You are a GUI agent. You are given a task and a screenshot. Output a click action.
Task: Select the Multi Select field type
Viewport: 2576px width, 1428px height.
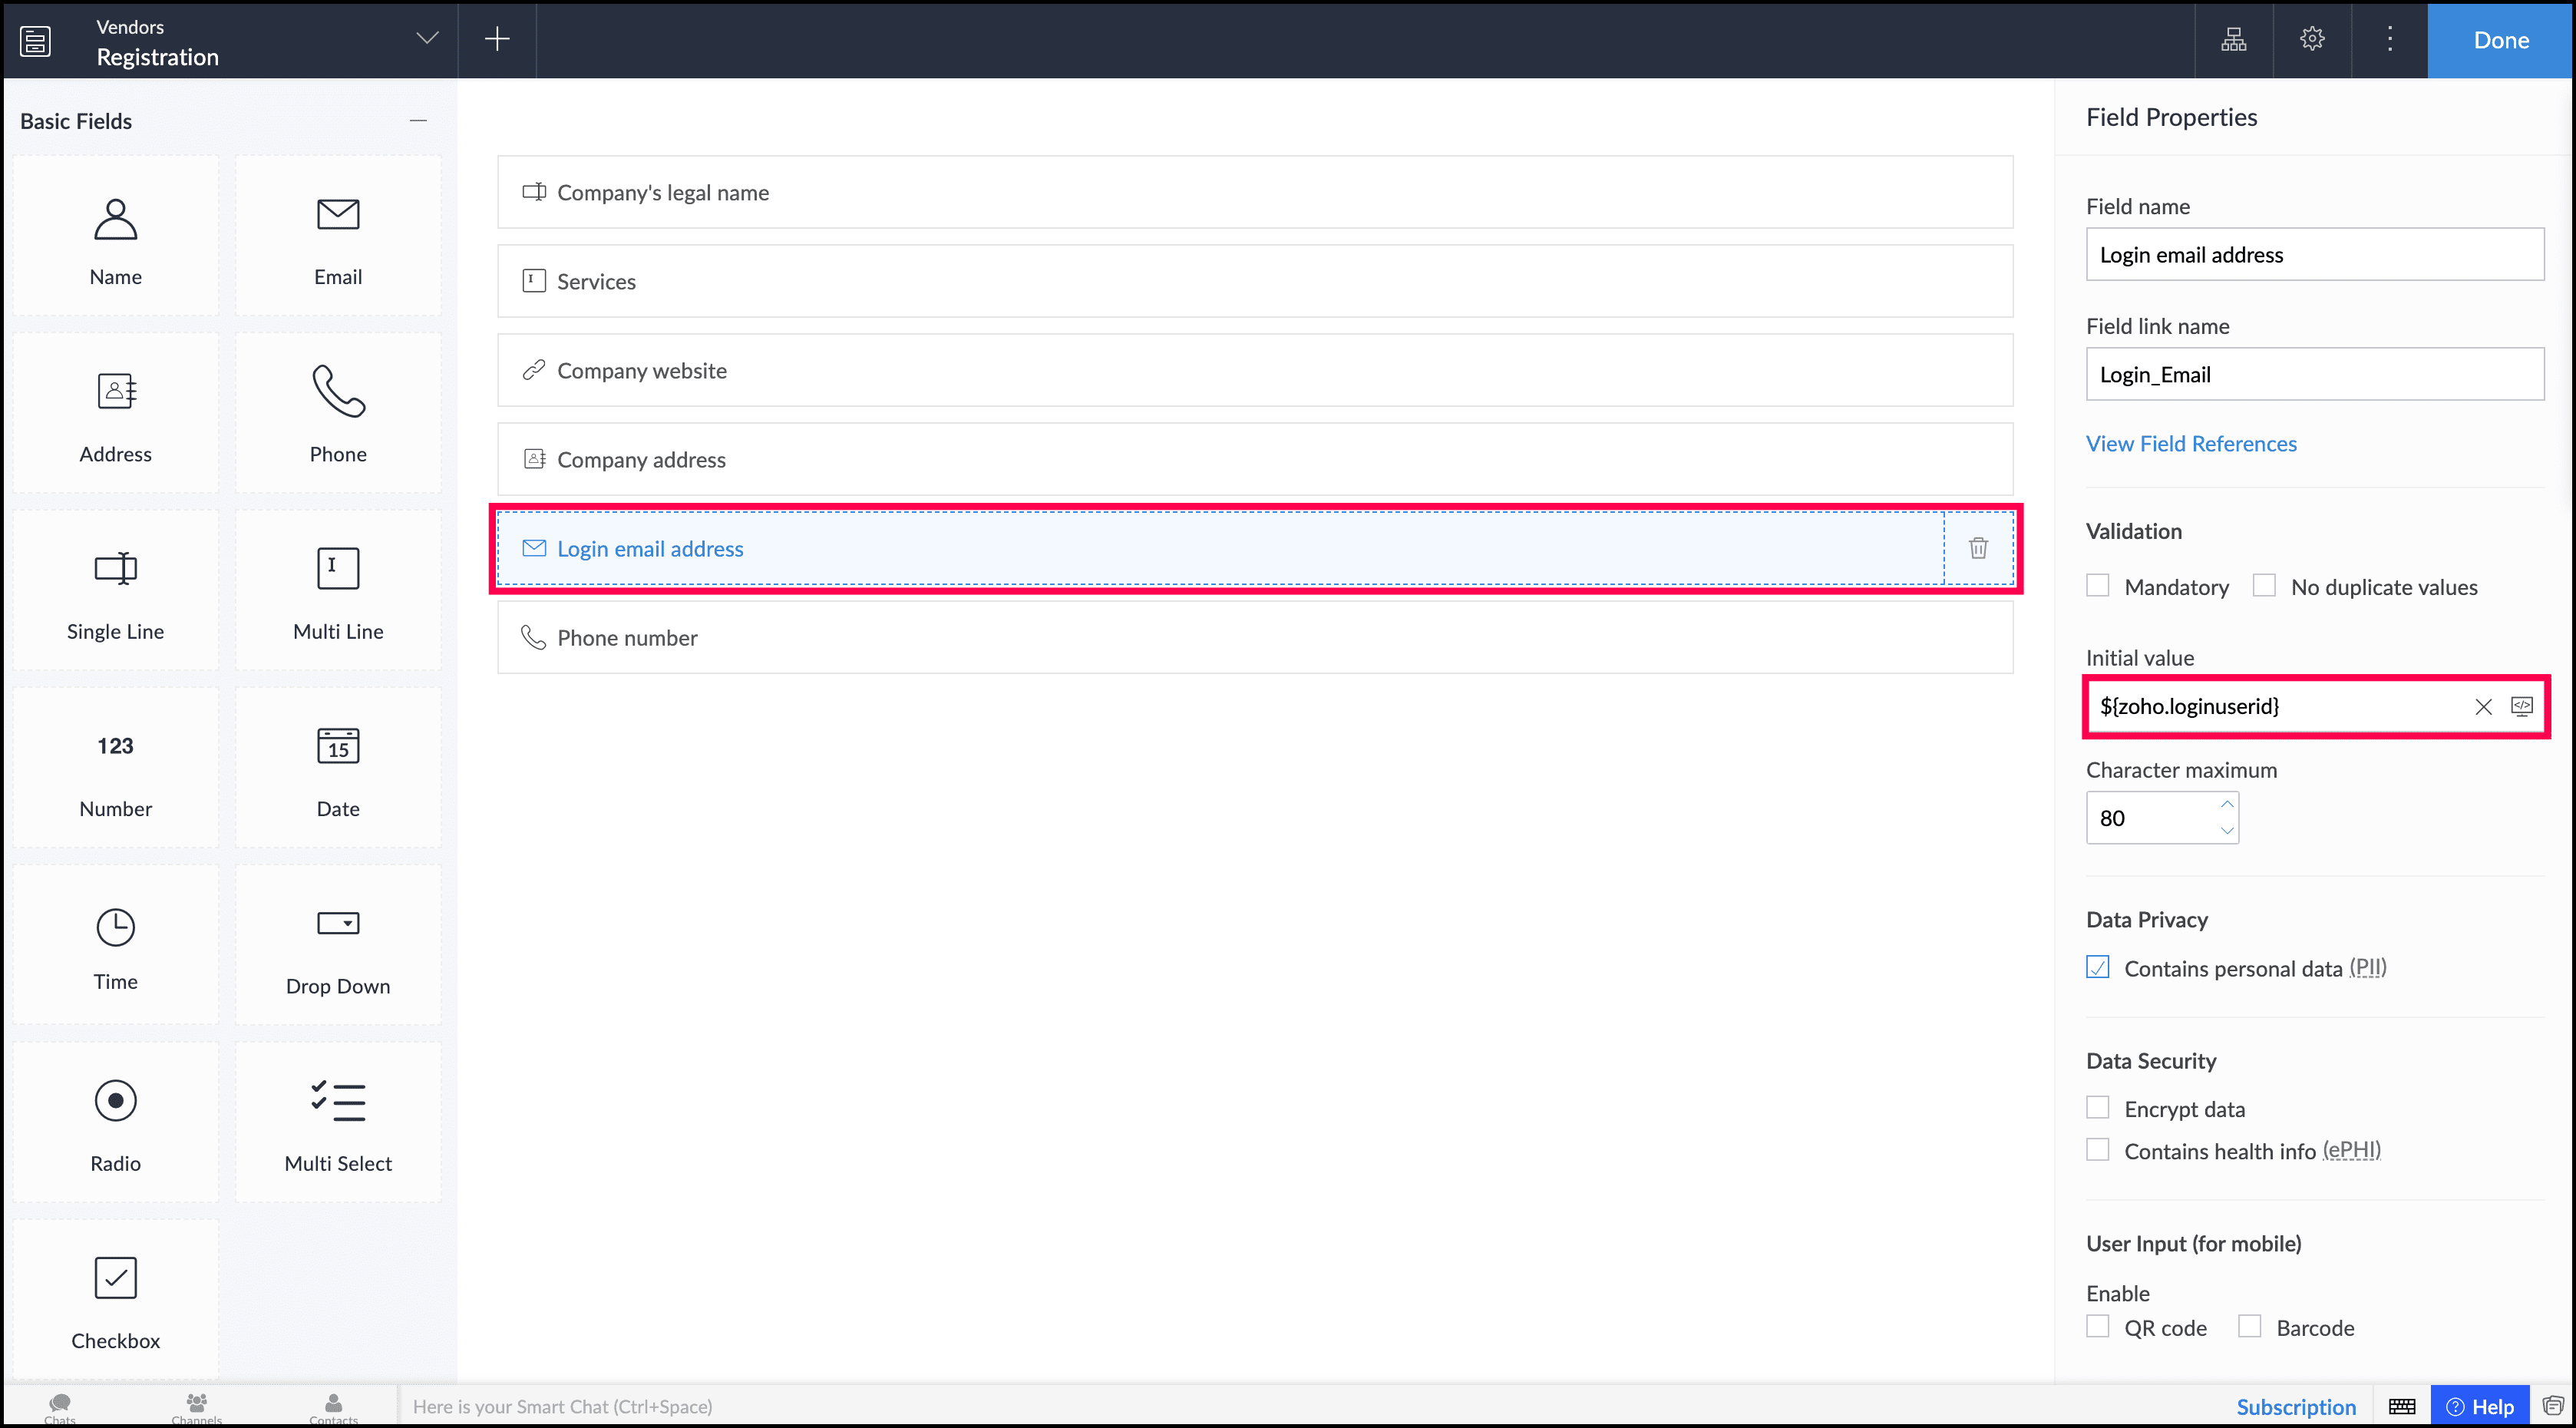(338, 1122)
